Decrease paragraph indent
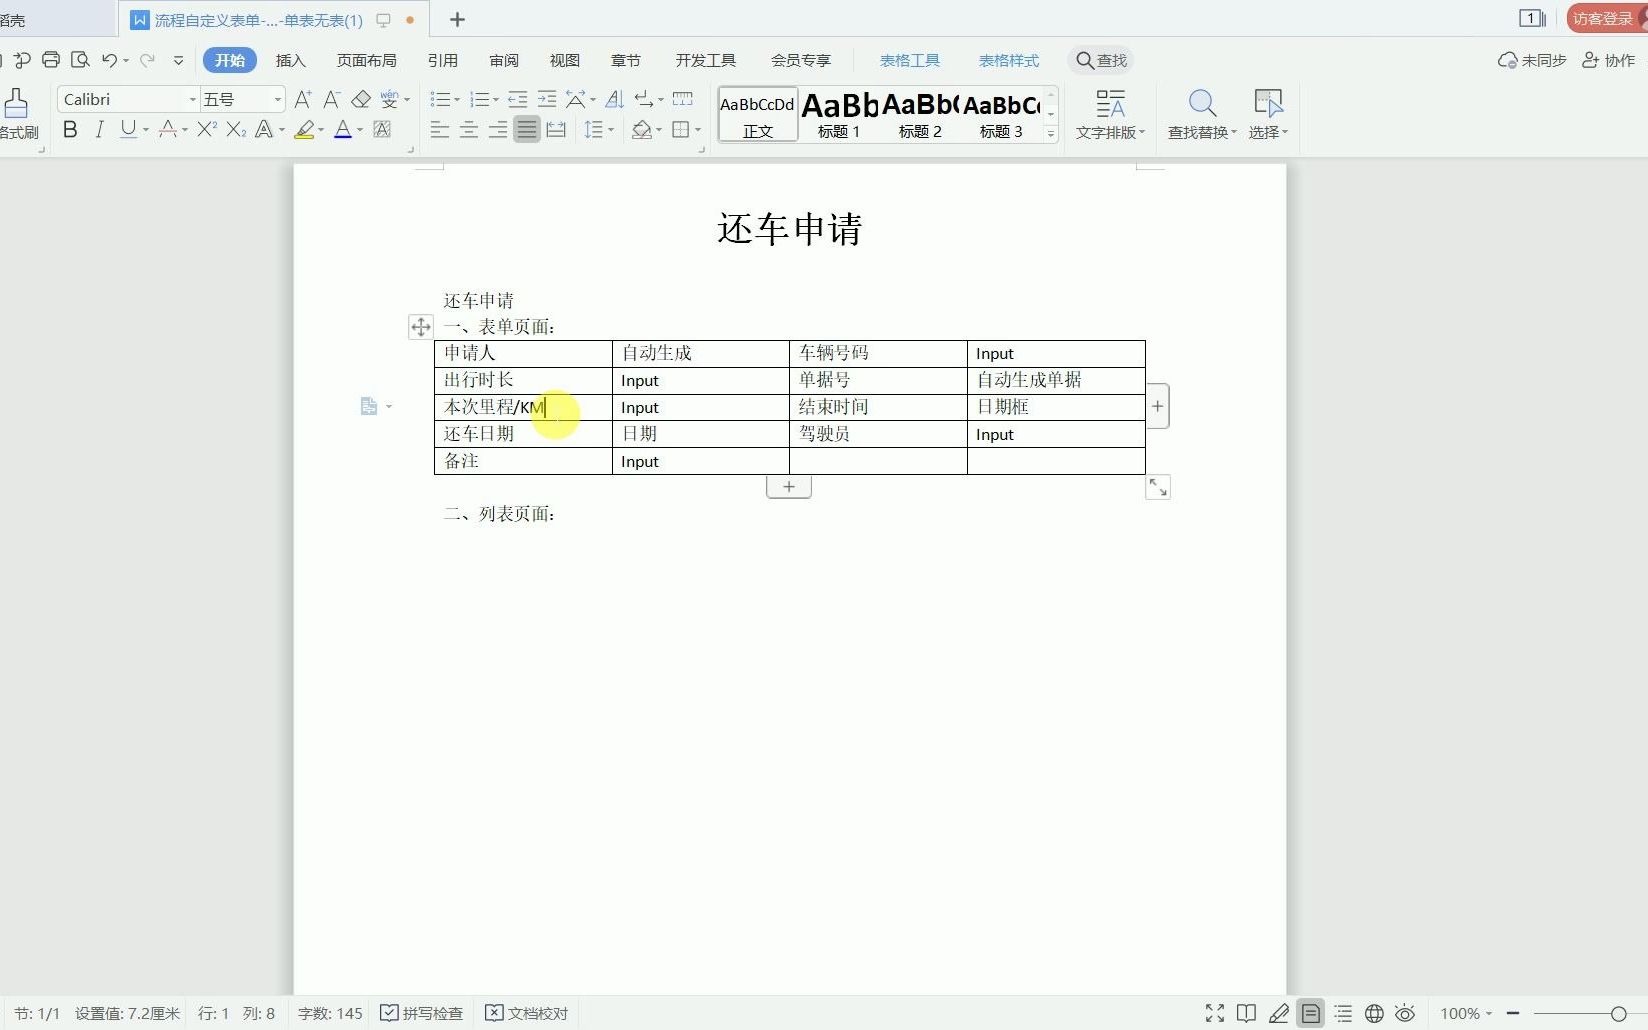The image size is (1648, 1030). (517, 99)
